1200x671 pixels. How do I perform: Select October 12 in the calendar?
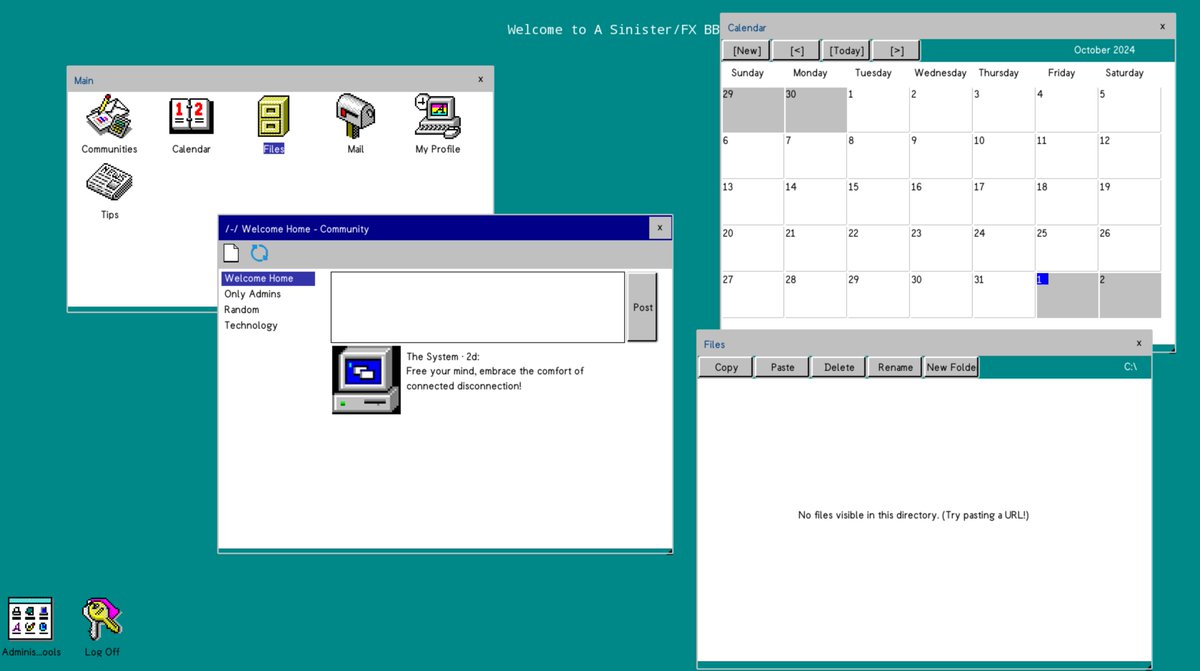pyautogui.click(x=1129, y=155)
